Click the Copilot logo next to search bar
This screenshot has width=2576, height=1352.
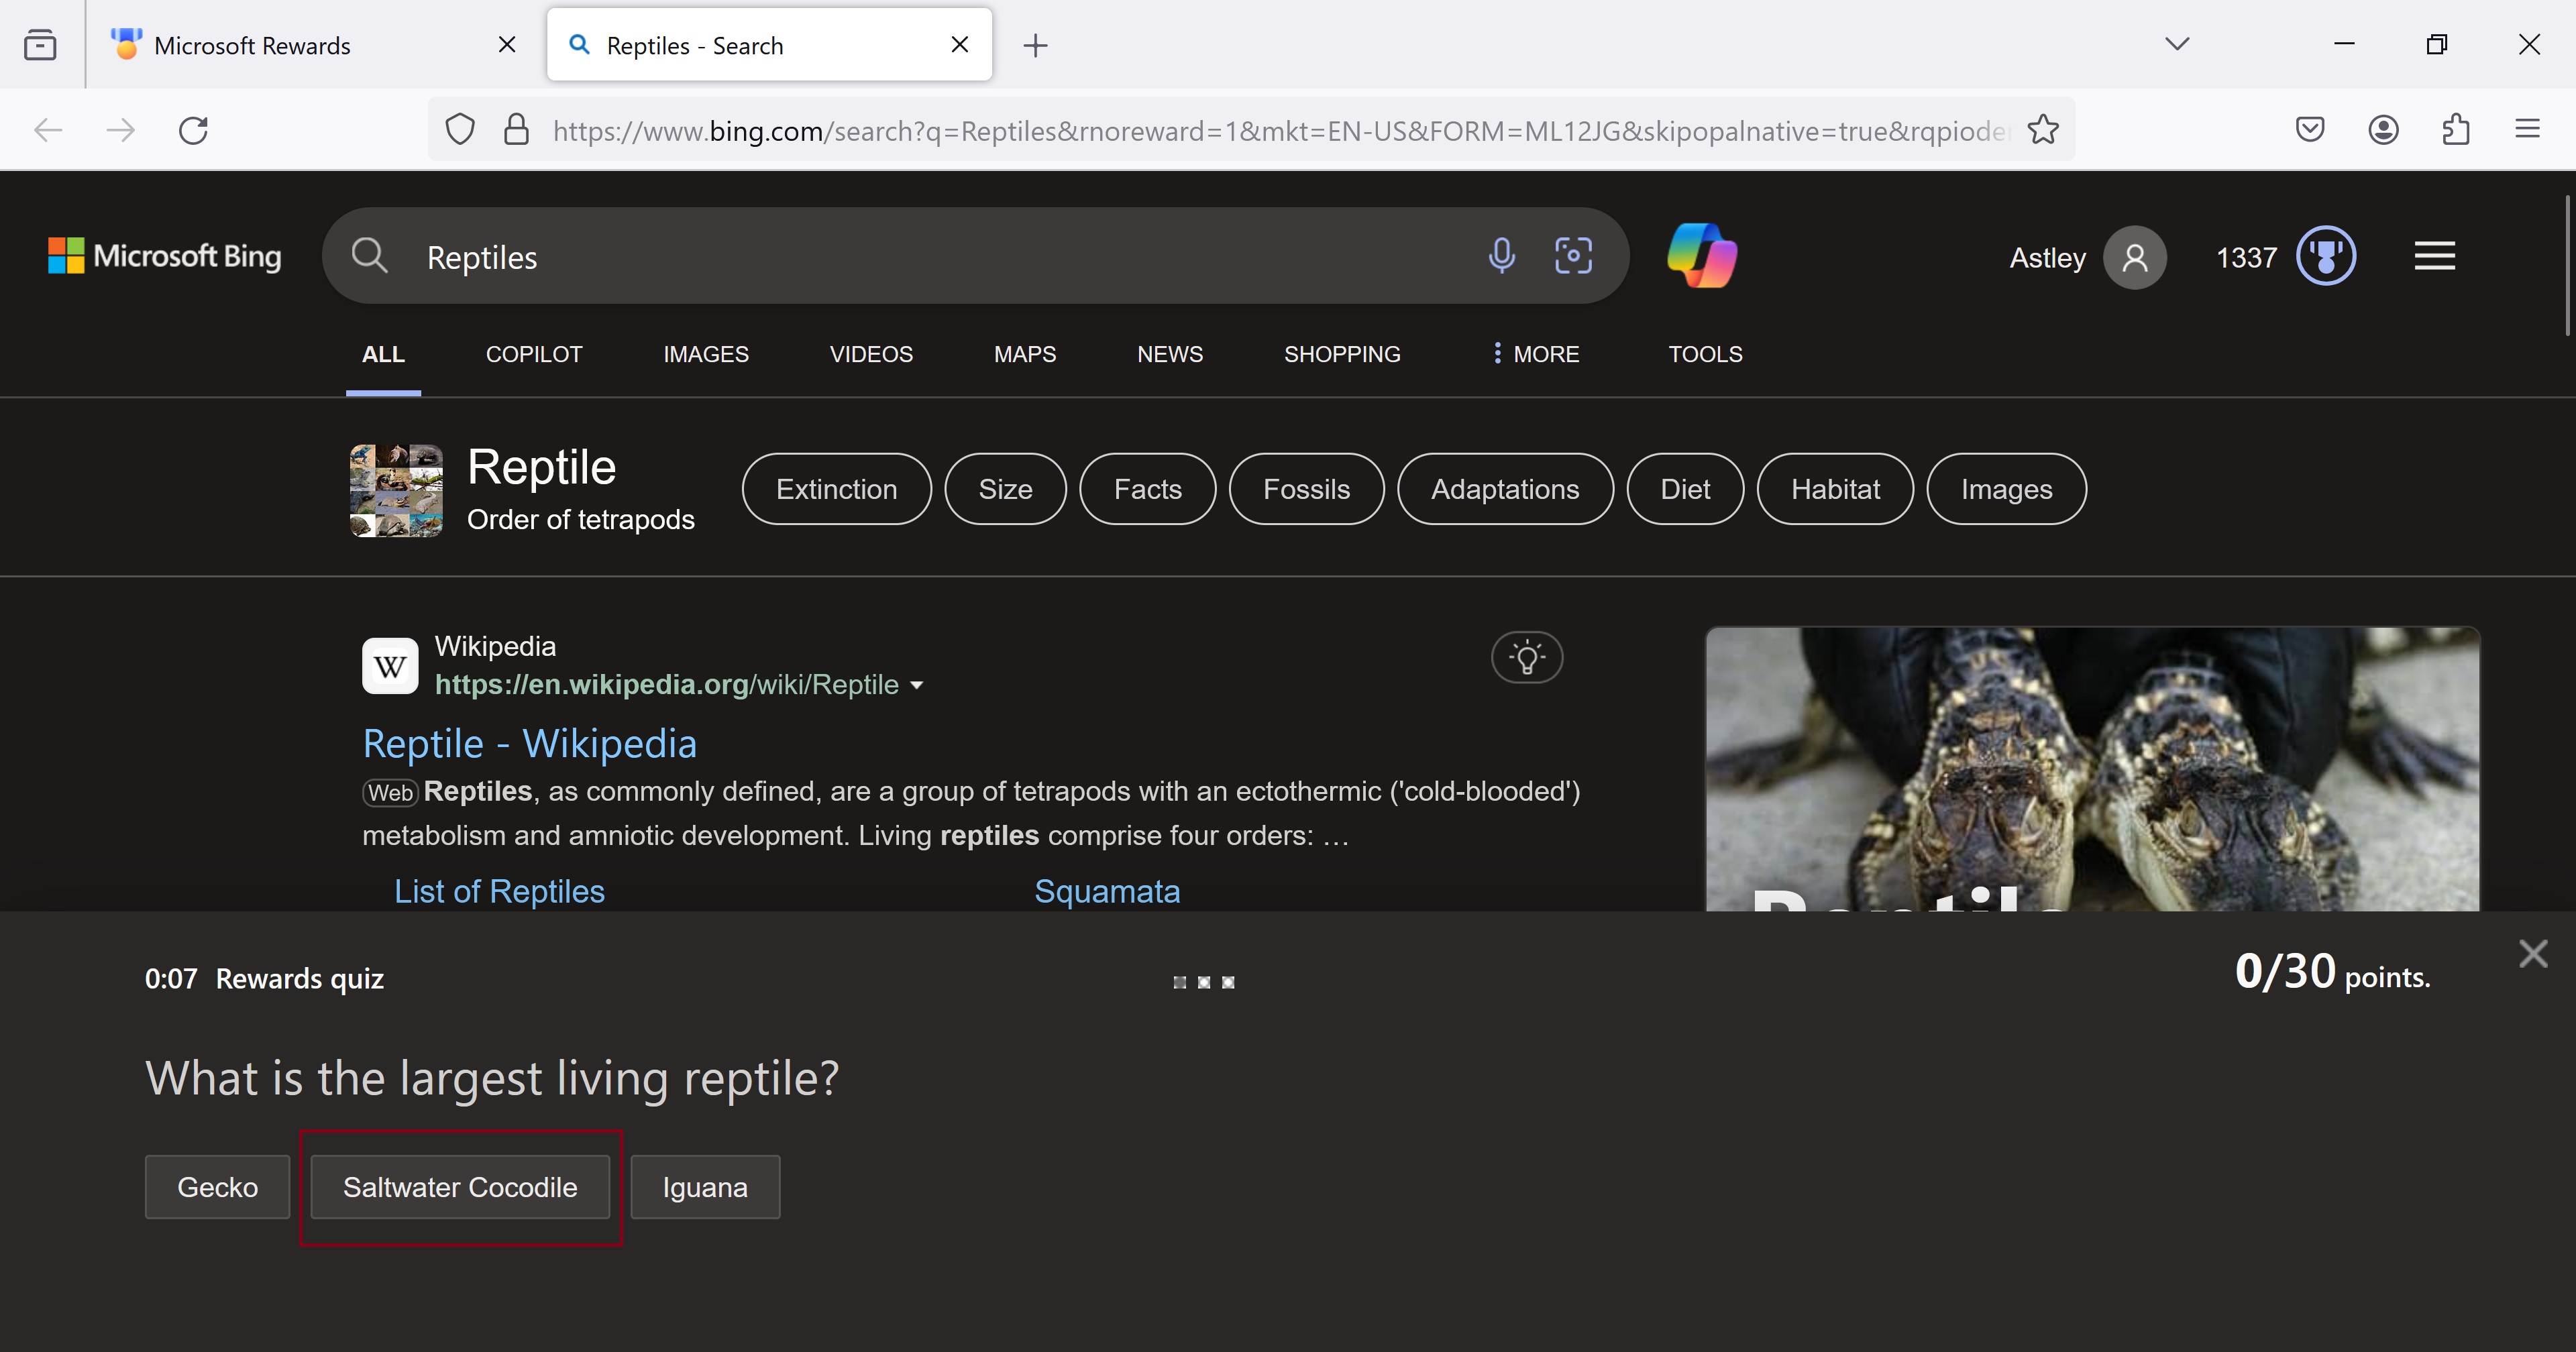[1702, 256]
